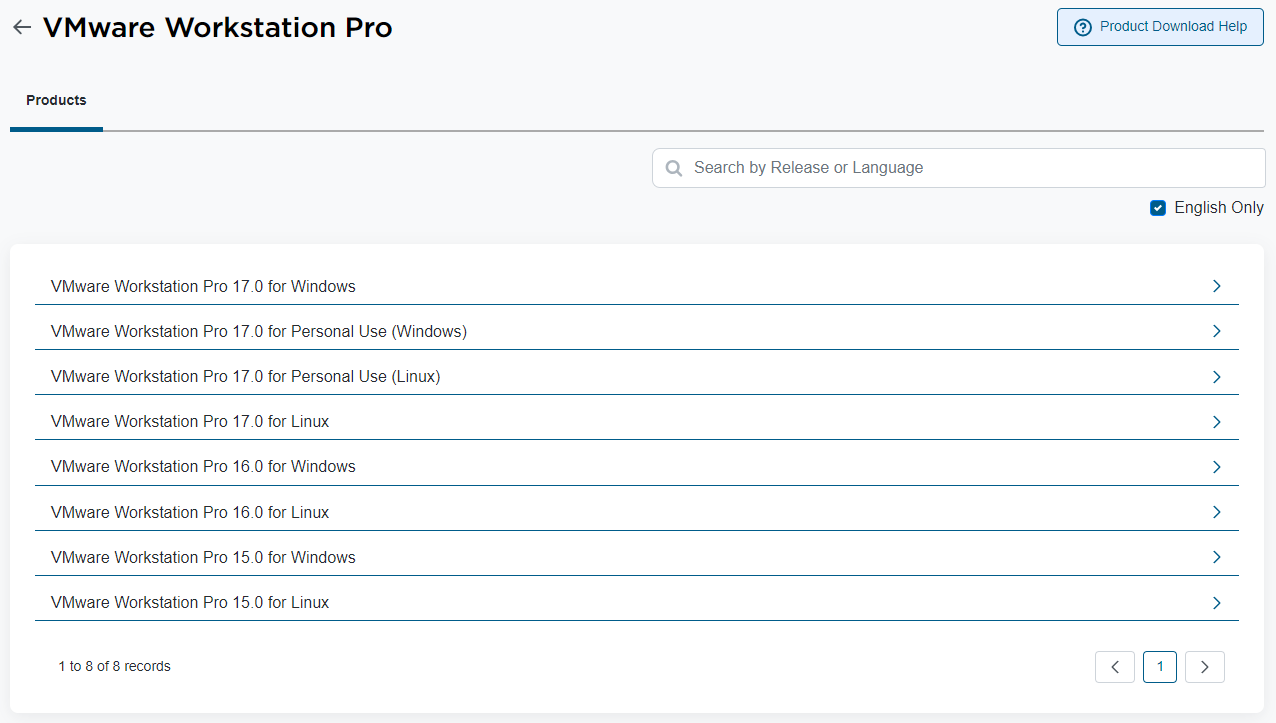1276x723 pixels.
Task: Go to next page of records
Action: 1205,667
